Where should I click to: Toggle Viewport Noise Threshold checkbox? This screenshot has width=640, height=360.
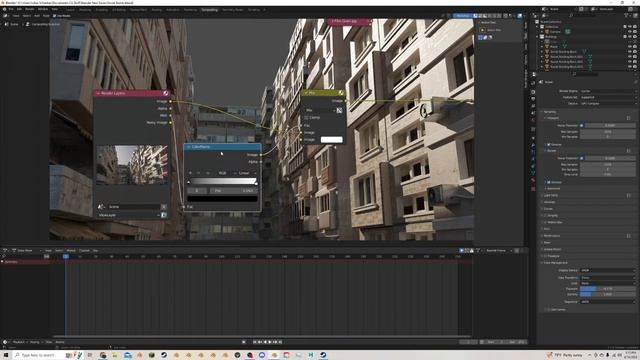(x=582, y=126)
